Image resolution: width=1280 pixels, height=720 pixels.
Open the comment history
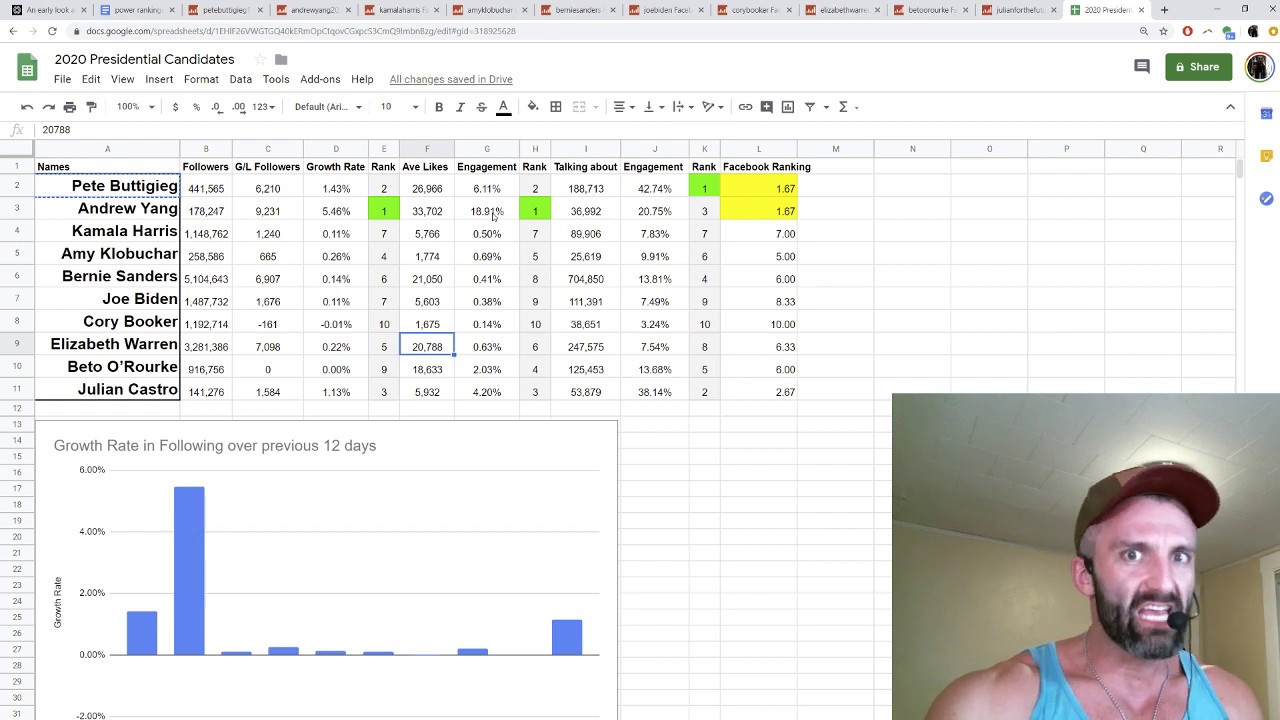1142,67
